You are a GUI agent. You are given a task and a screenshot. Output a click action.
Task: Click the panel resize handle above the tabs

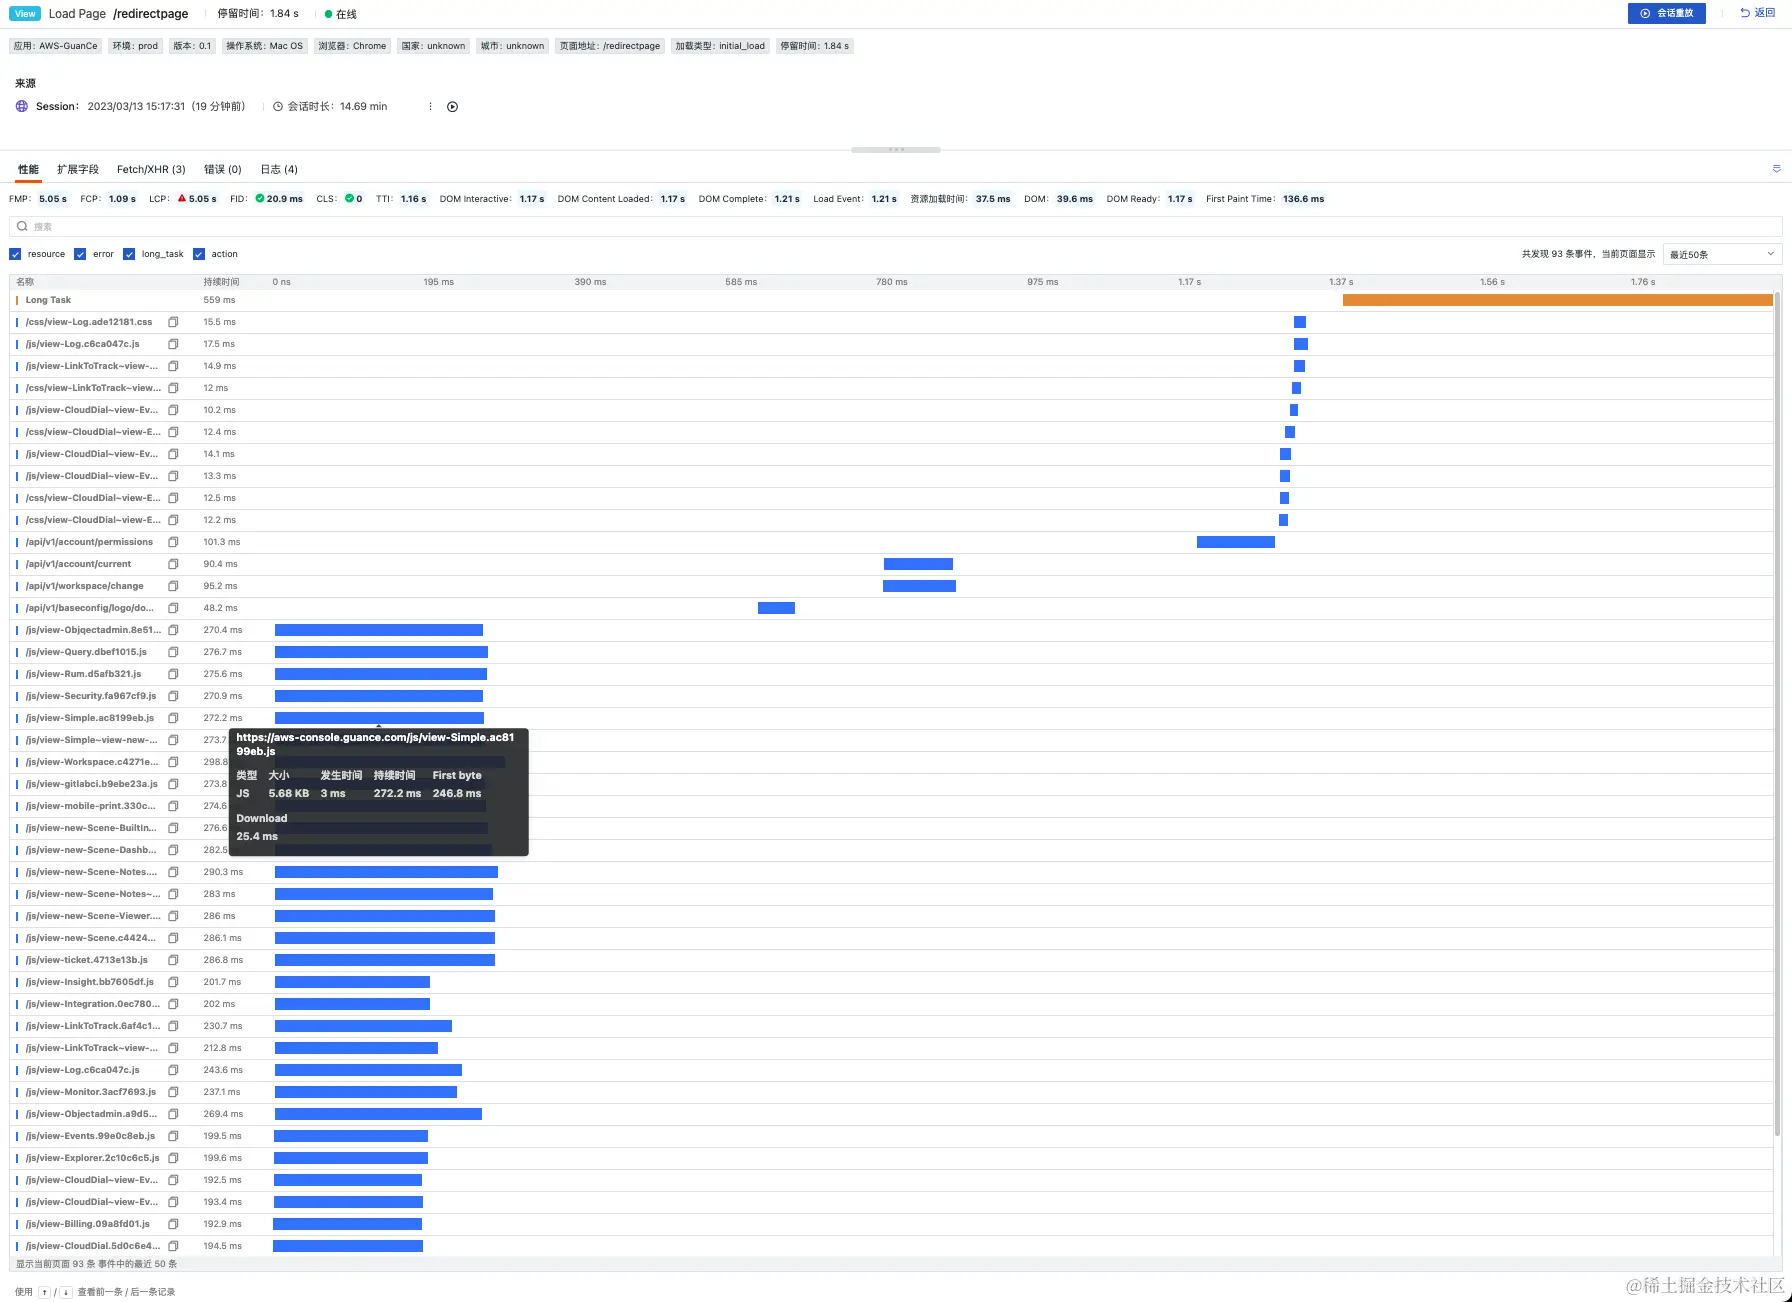tap(896, 150)
